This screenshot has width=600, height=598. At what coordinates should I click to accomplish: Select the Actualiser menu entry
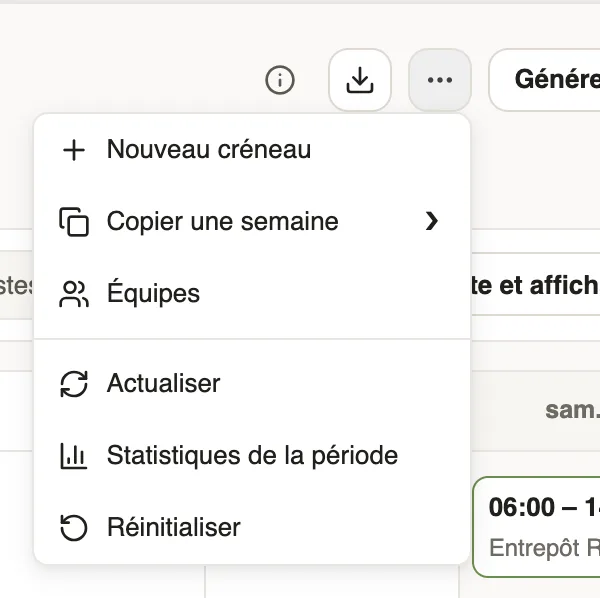[x=252, y=383]
